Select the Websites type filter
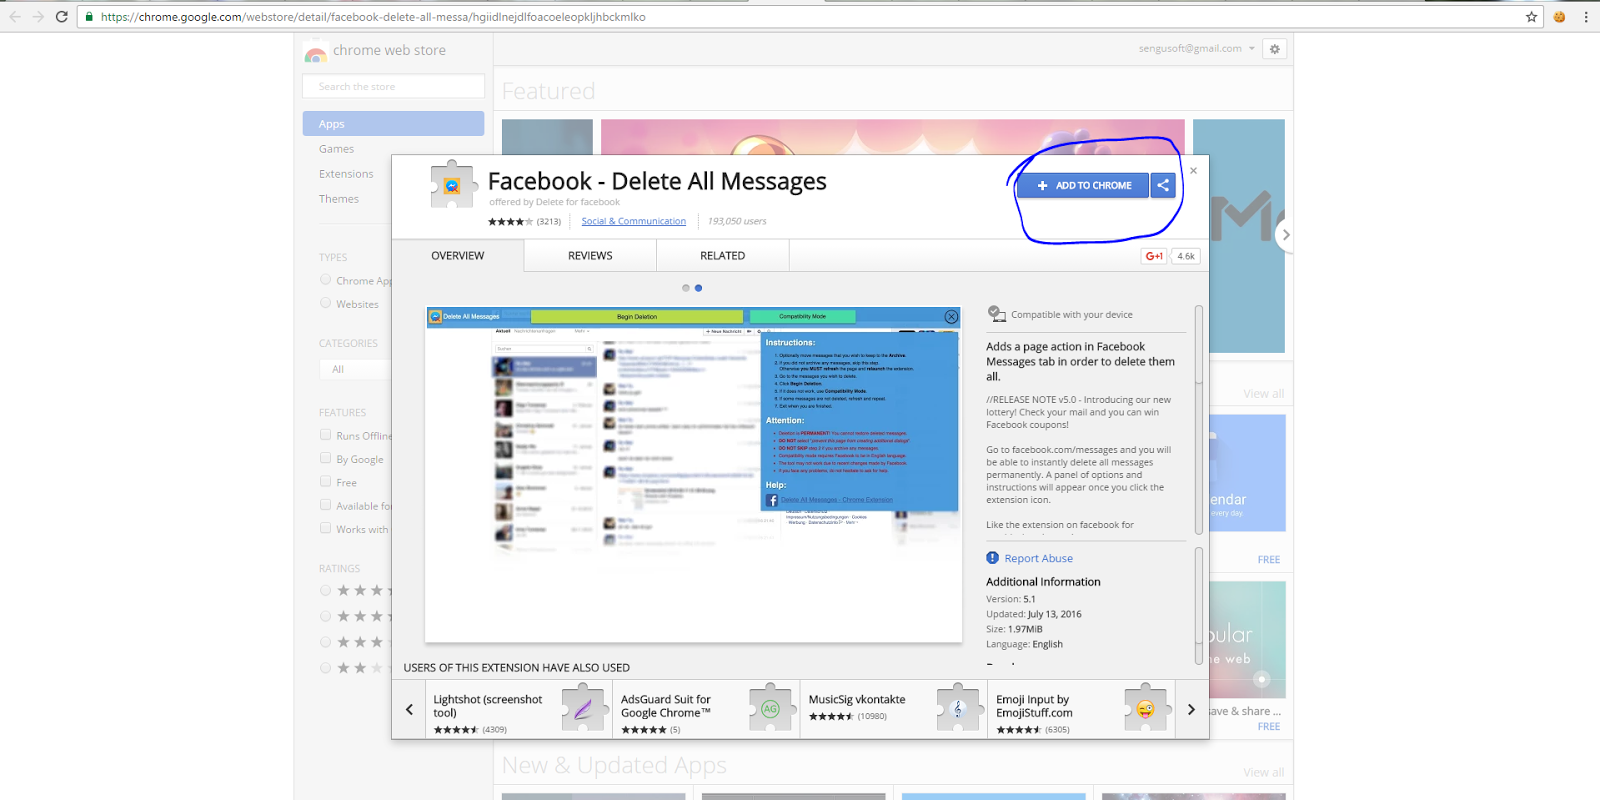The image size is (1600, 800). click(x=325, y=303)
